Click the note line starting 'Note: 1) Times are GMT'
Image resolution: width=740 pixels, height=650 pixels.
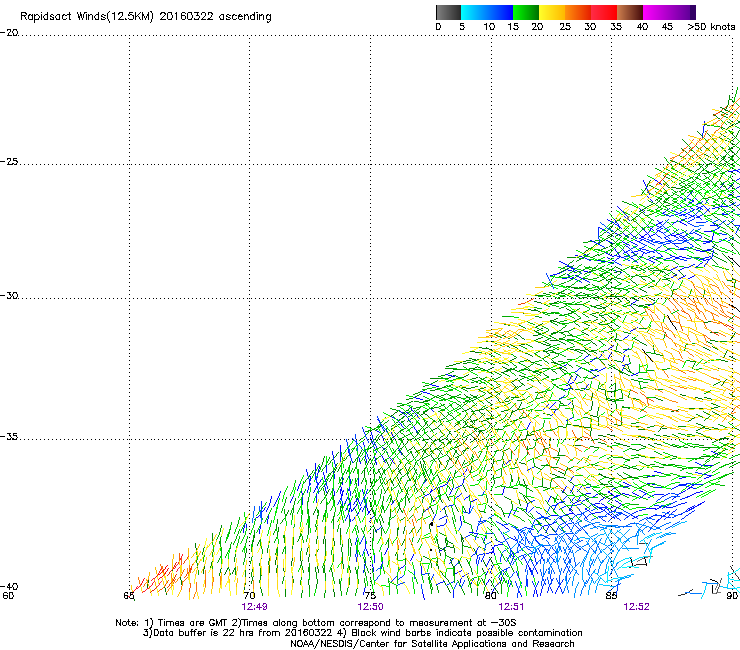[316, 623]
